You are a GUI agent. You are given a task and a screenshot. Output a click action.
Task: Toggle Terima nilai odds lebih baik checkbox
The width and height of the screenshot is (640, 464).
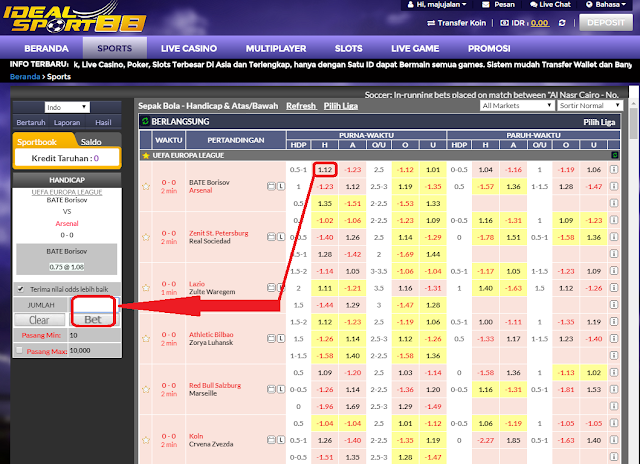click(20, 289)
